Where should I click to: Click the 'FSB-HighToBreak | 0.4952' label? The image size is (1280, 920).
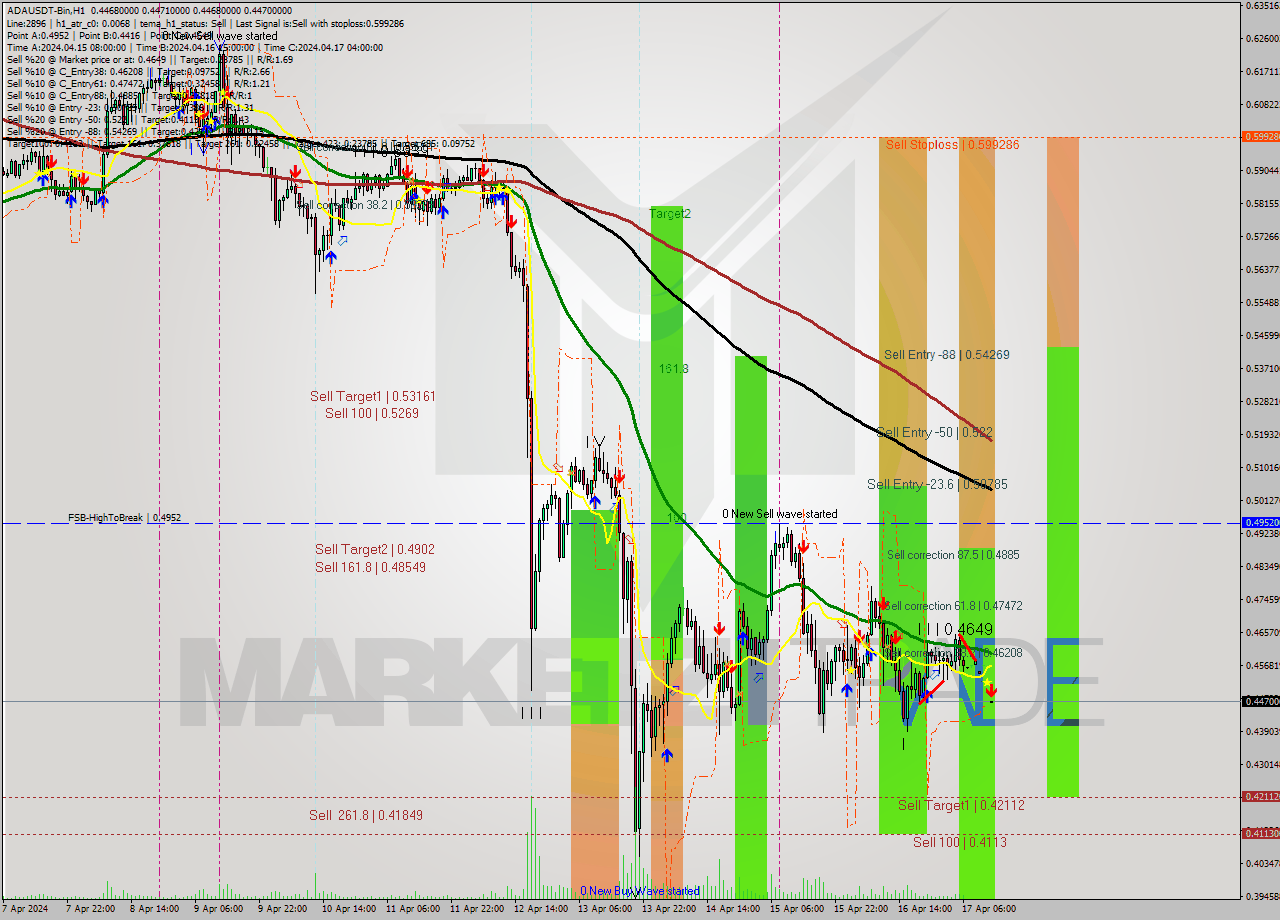coord(124,518)
